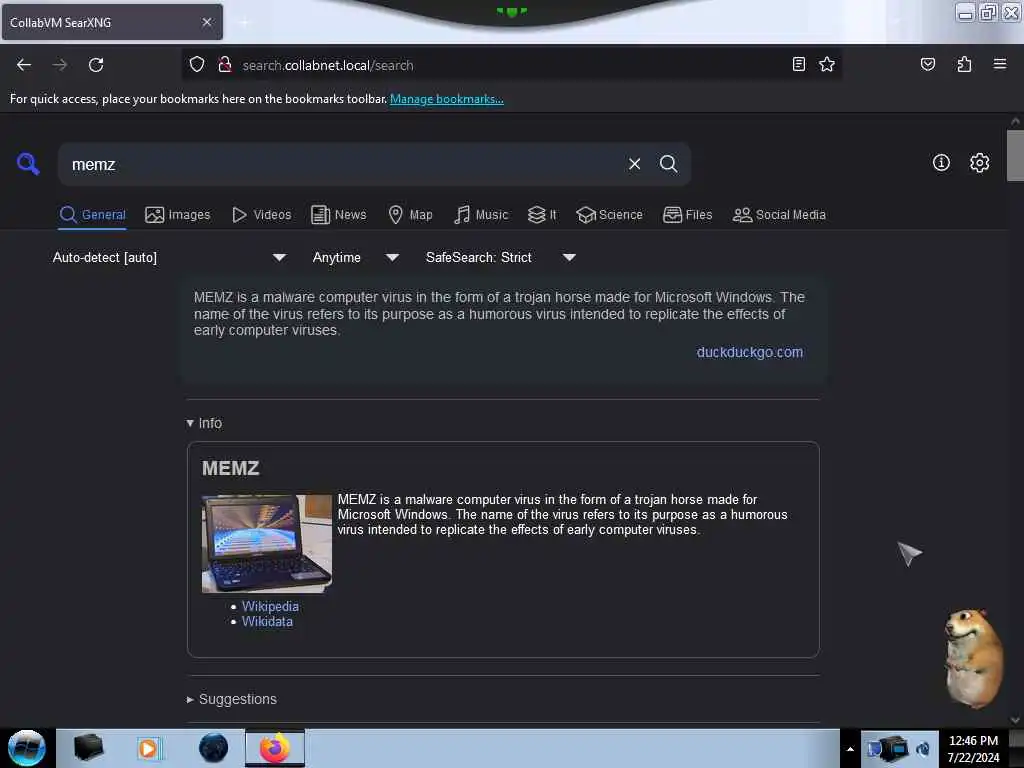Switch to the Files tab
Viewport: 1024px width, 768px height.
pos(688,215)
